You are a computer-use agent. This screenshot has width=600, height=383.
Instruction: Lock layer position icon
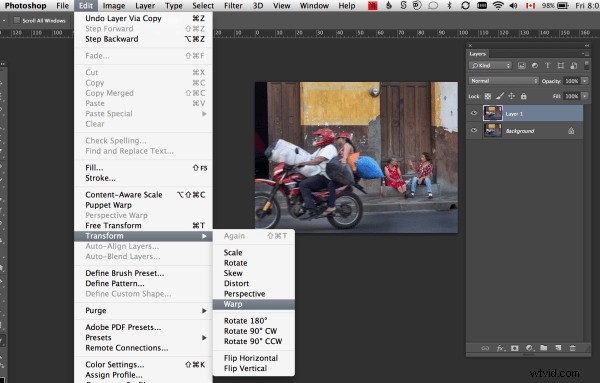512,96
